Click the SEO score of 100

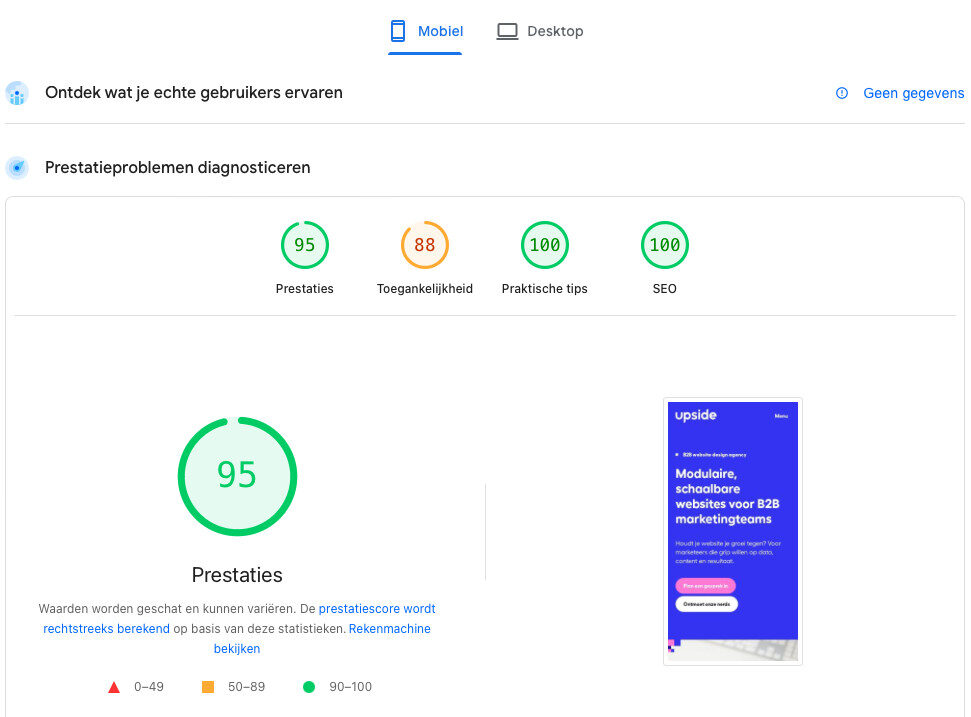tap(664, 245)
